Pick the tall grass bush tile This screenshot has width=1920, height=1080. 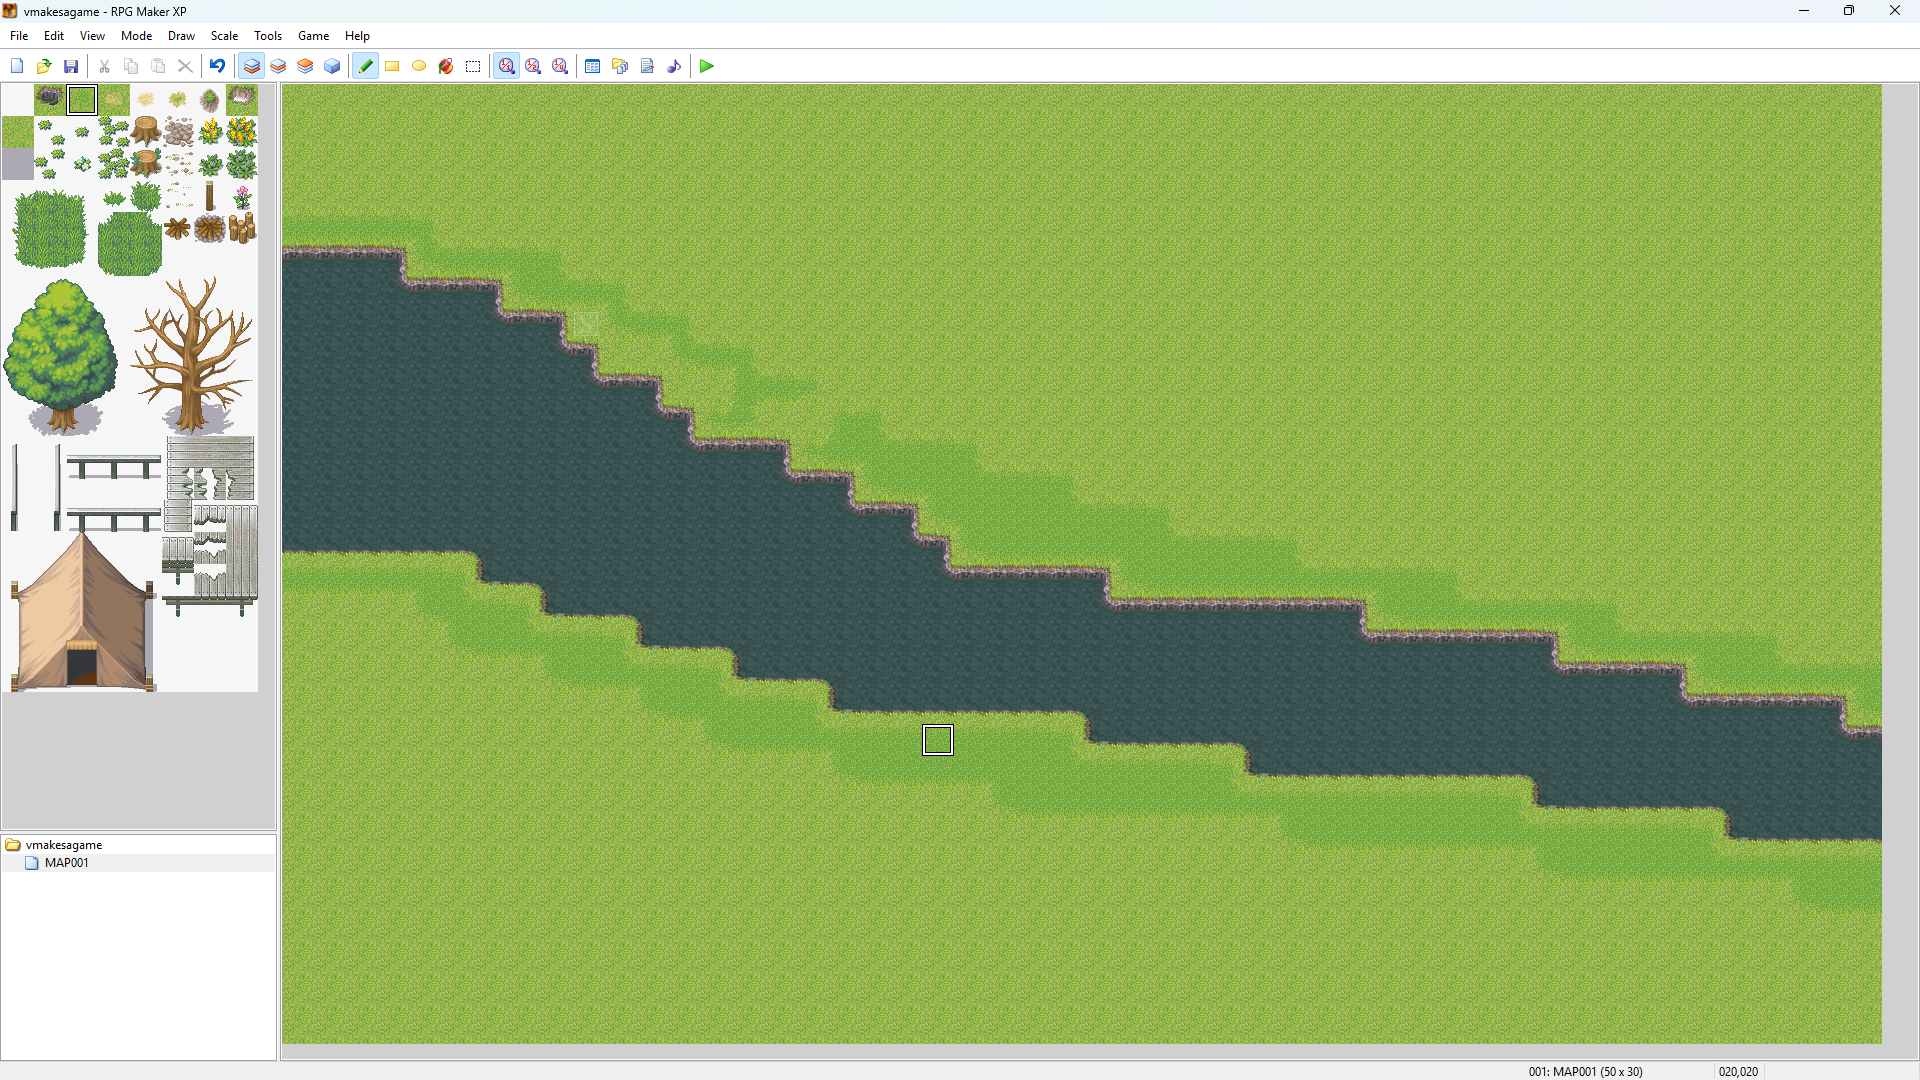(x=50, y=228)
